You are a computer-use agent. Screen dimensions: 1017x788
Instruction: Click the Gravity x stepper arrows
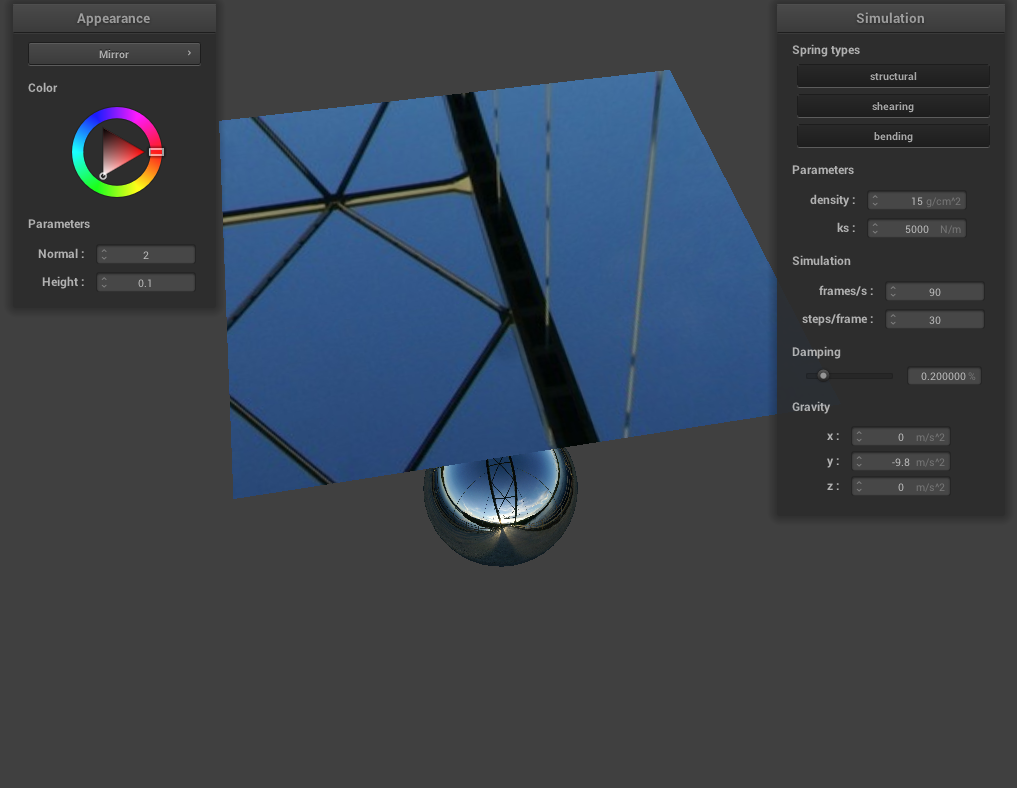click(x=859, y=437)
